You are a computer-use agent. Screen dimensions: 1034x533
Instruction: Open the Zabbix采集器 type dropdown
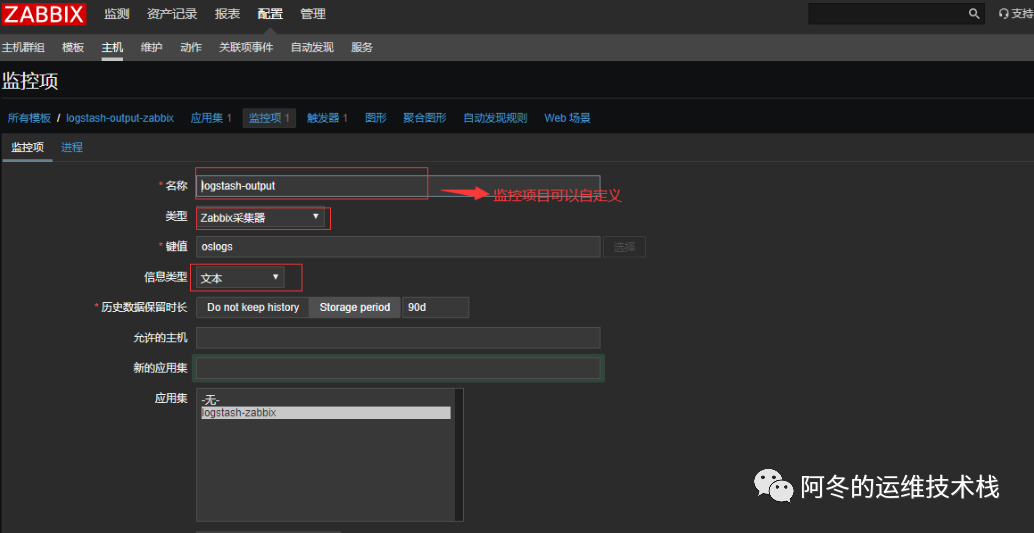pos(262,217)
